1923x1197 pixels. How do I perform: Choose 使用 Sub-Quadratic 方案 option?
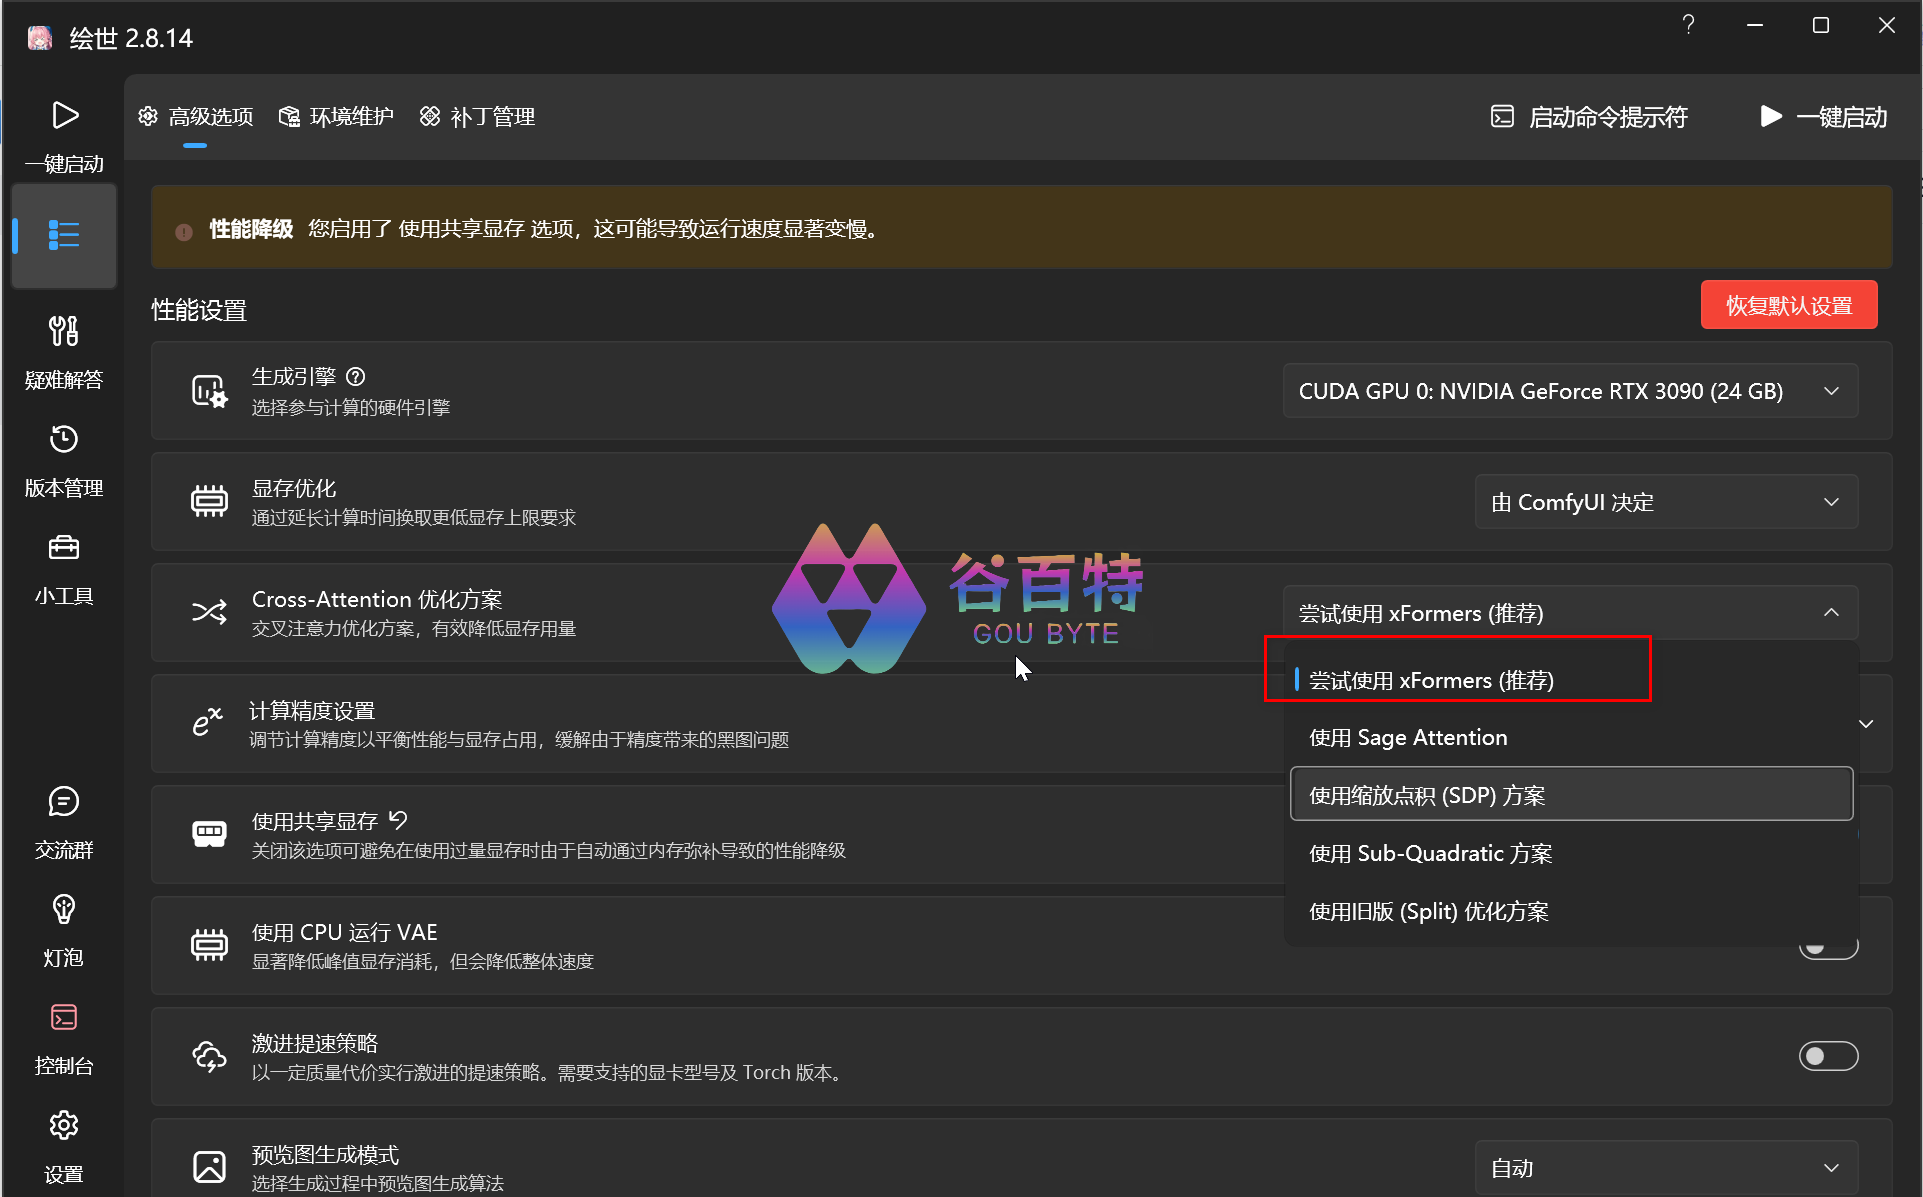tap(1430, 854)
